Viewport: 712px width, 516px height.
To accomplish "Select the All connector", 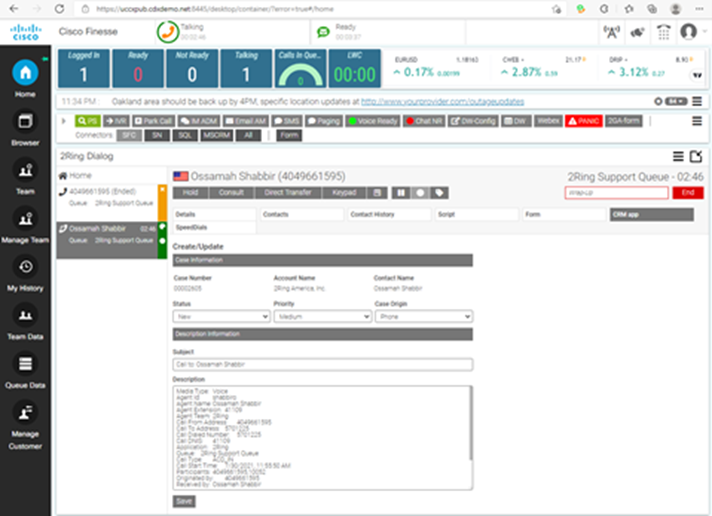I will click(248, 135).
